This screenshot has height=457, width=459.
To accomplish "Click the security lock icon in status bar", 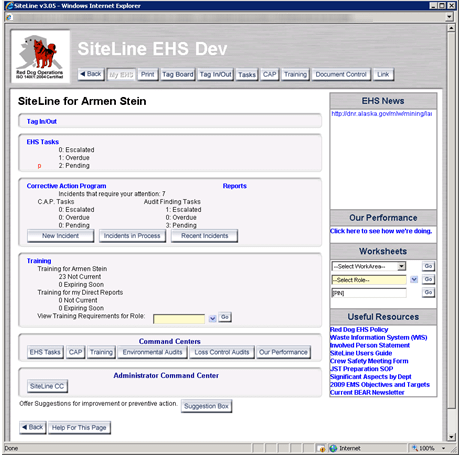I will coord(321,448).
